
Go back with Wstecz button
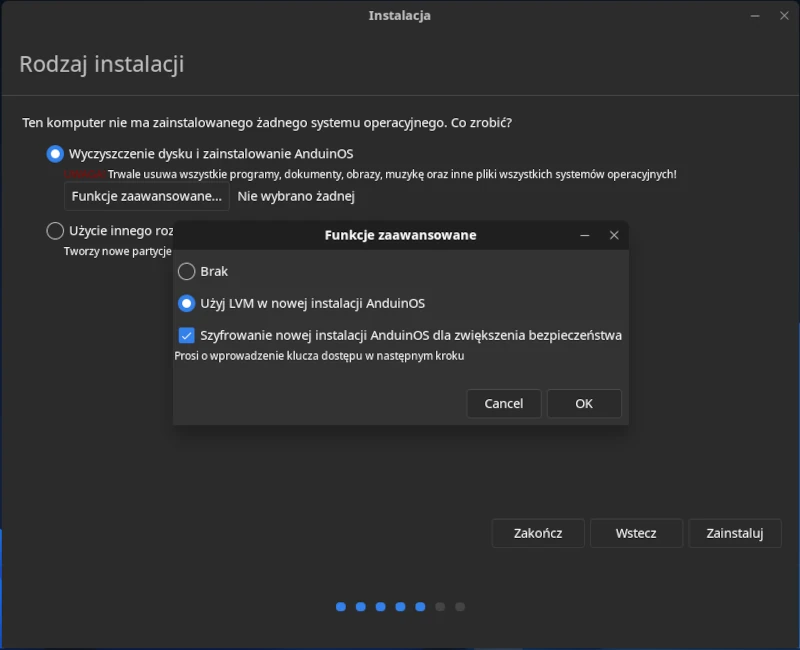click(x=636, y=533)
